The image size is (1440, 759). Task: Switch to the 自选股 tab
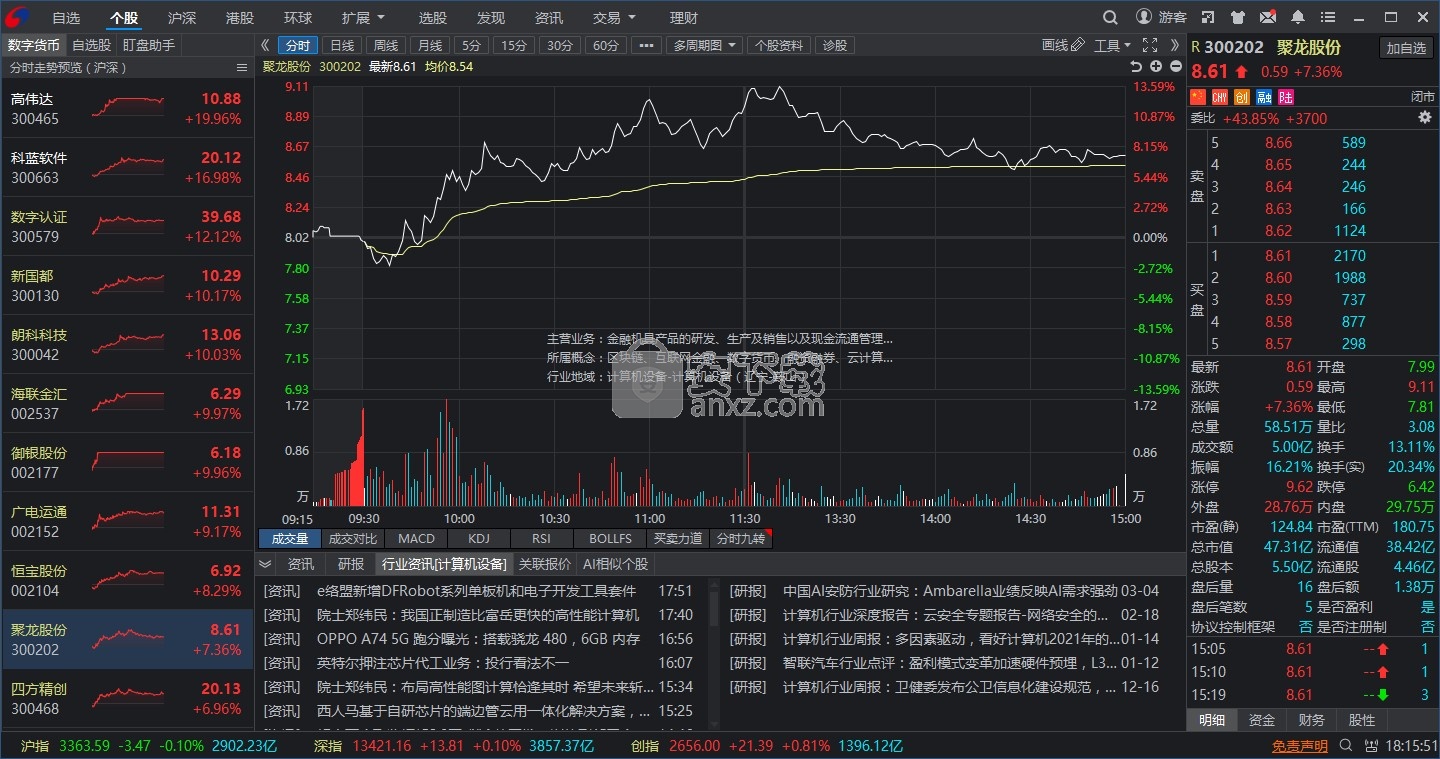91,45
